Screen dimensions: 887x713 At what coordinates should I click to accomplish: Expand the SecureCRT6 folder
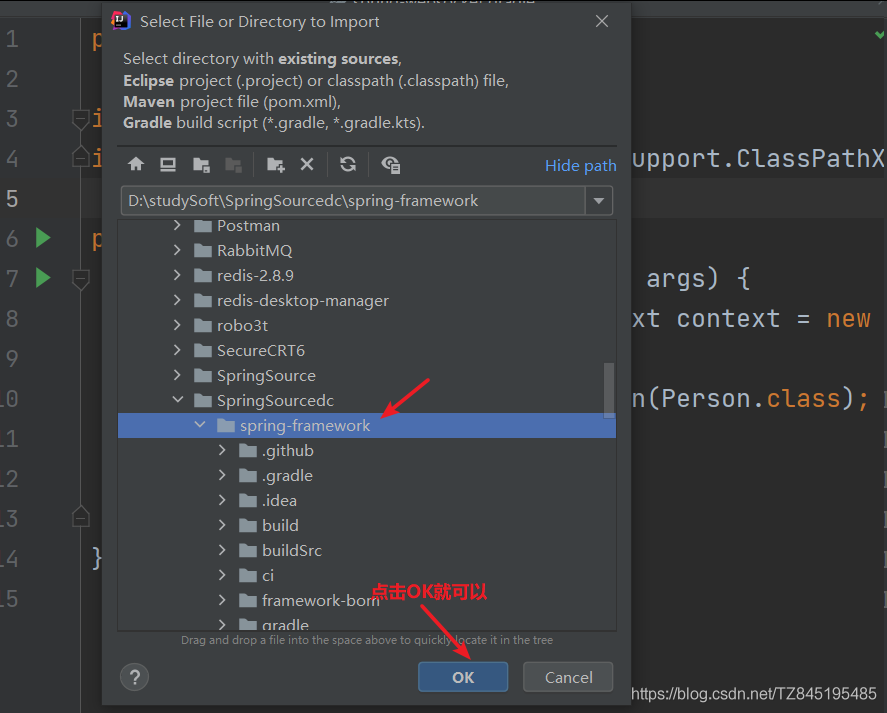tap(177, 350)
